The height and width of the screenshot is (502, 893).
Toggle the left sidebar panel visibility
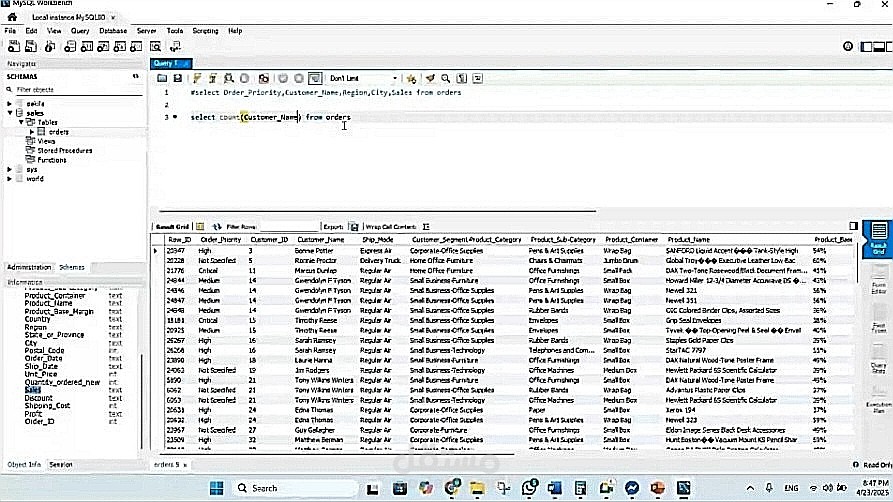point(866,47)
